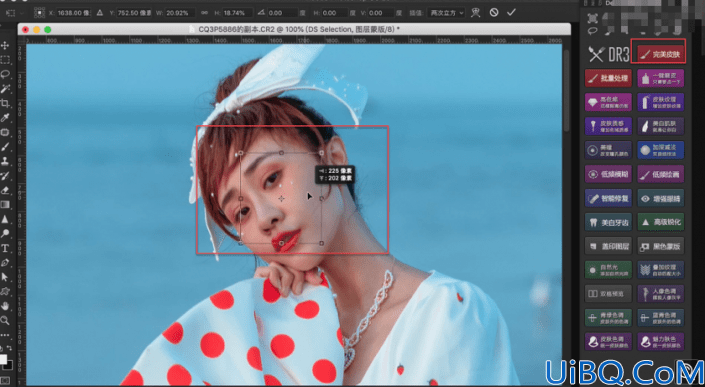
Task: Click the 智能修复 button
Action: 608,198
